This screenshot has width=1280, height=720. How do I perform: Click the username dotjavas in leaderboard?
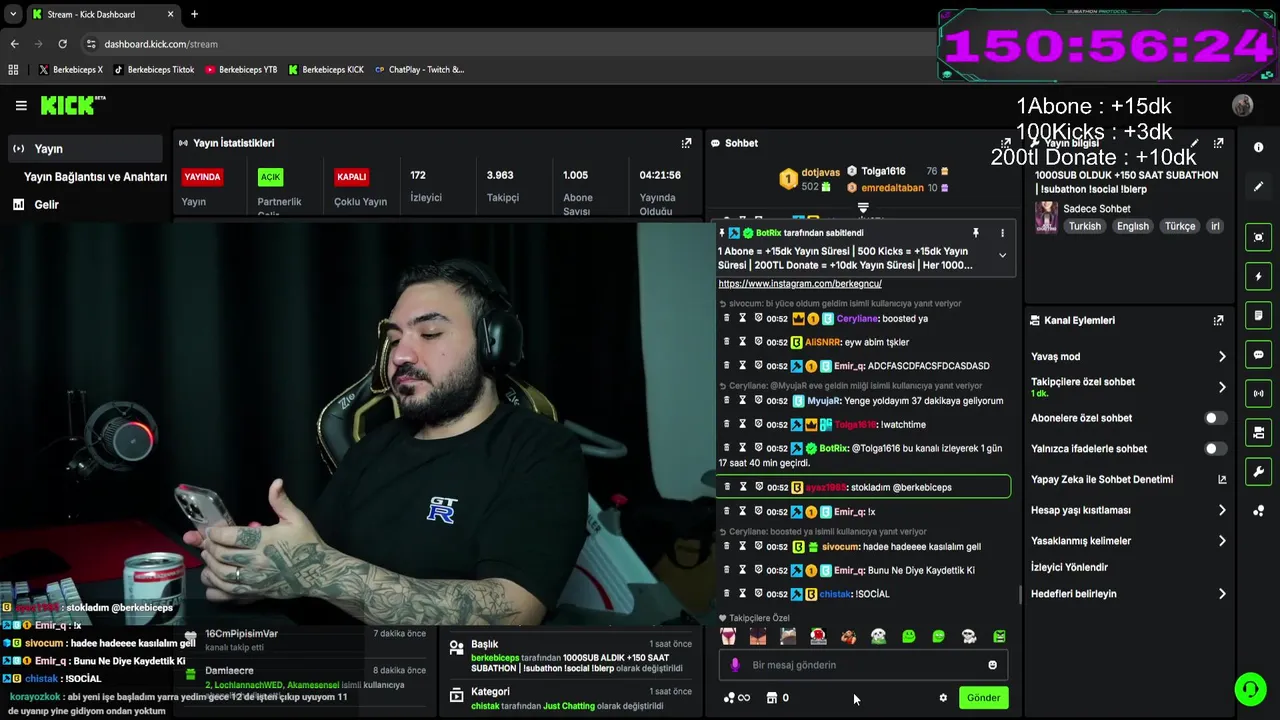820,172
